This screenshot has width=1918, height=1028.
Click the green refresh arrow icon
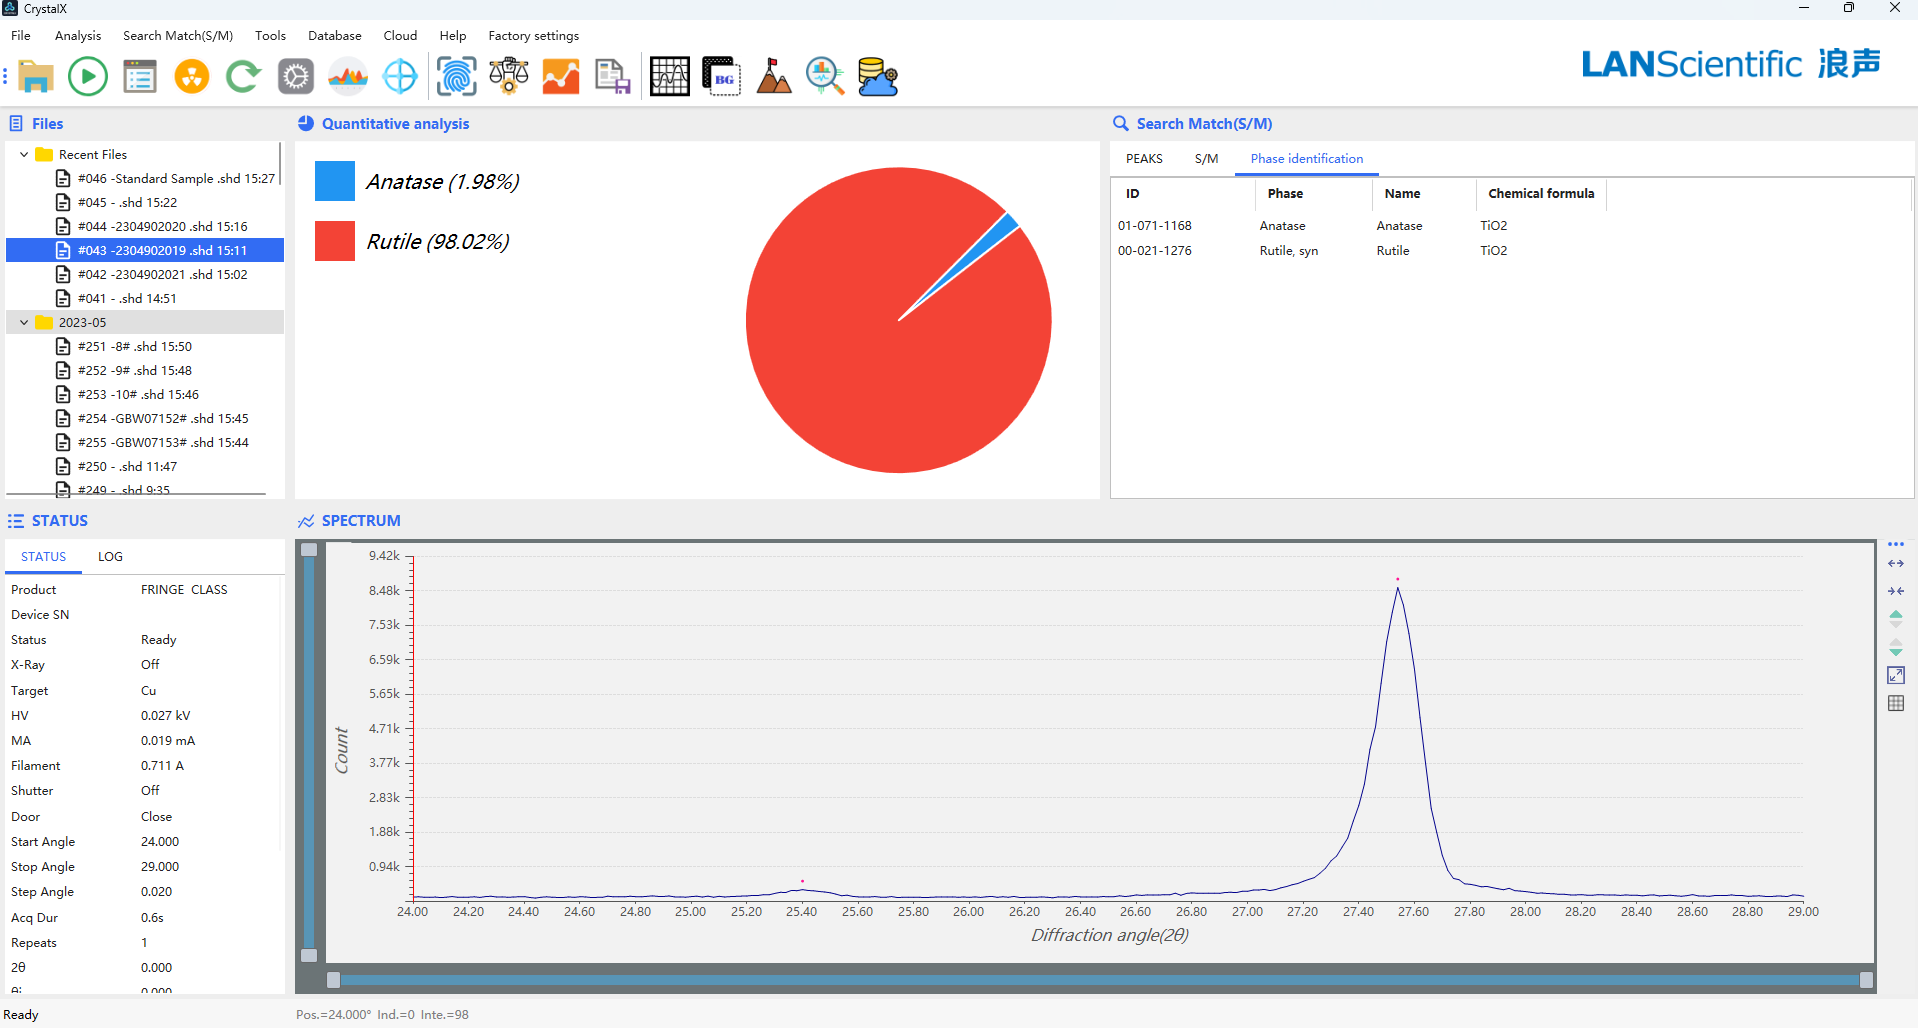click(243, 77)
